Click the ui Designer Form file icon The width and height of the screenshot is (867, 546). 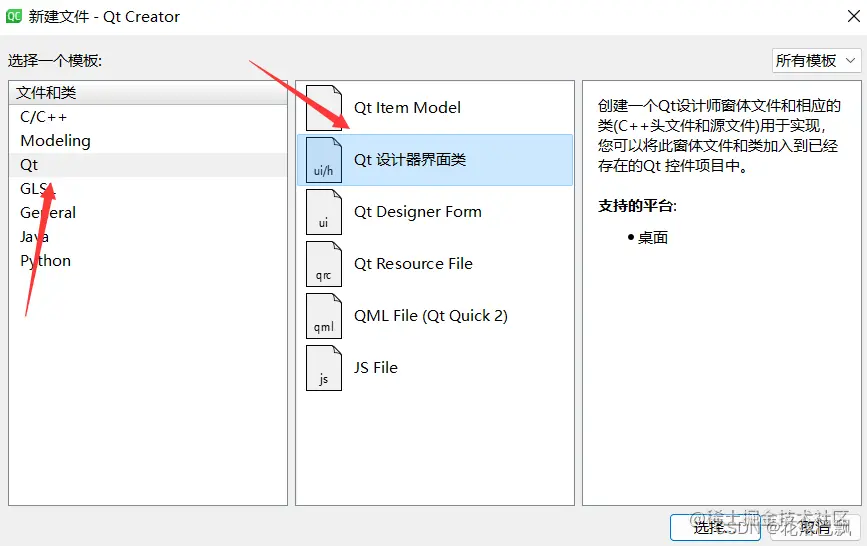(323, 212)
